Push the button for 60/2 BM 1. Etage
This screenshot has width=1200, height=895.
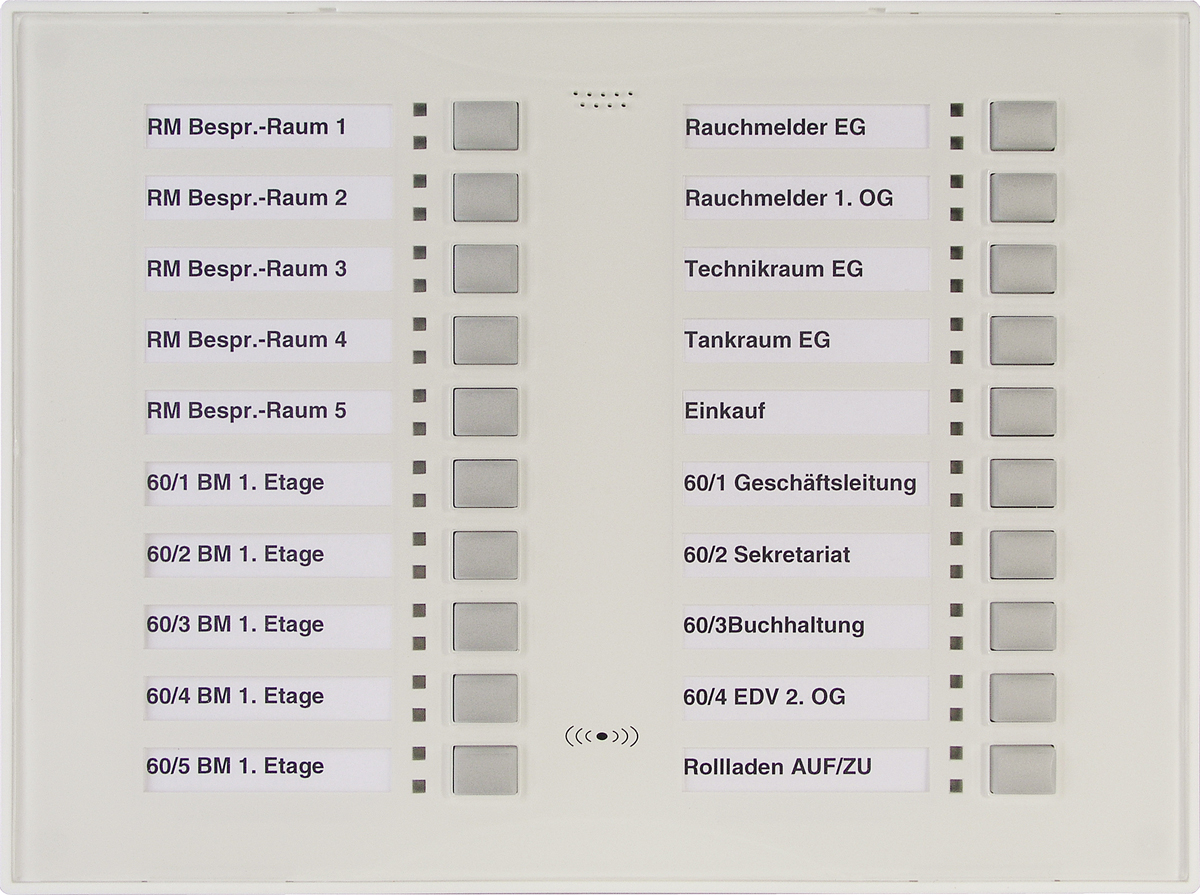tap(486, 555)
